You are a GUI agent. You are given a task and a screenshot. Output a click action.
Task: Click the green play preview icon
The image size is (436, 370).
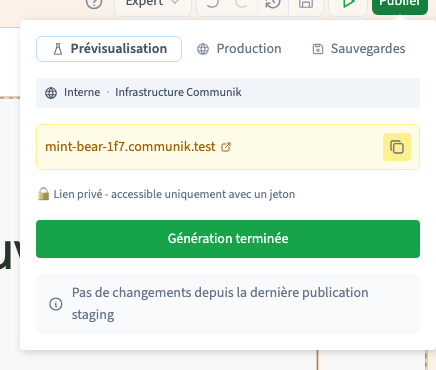(x=348, y=3)
